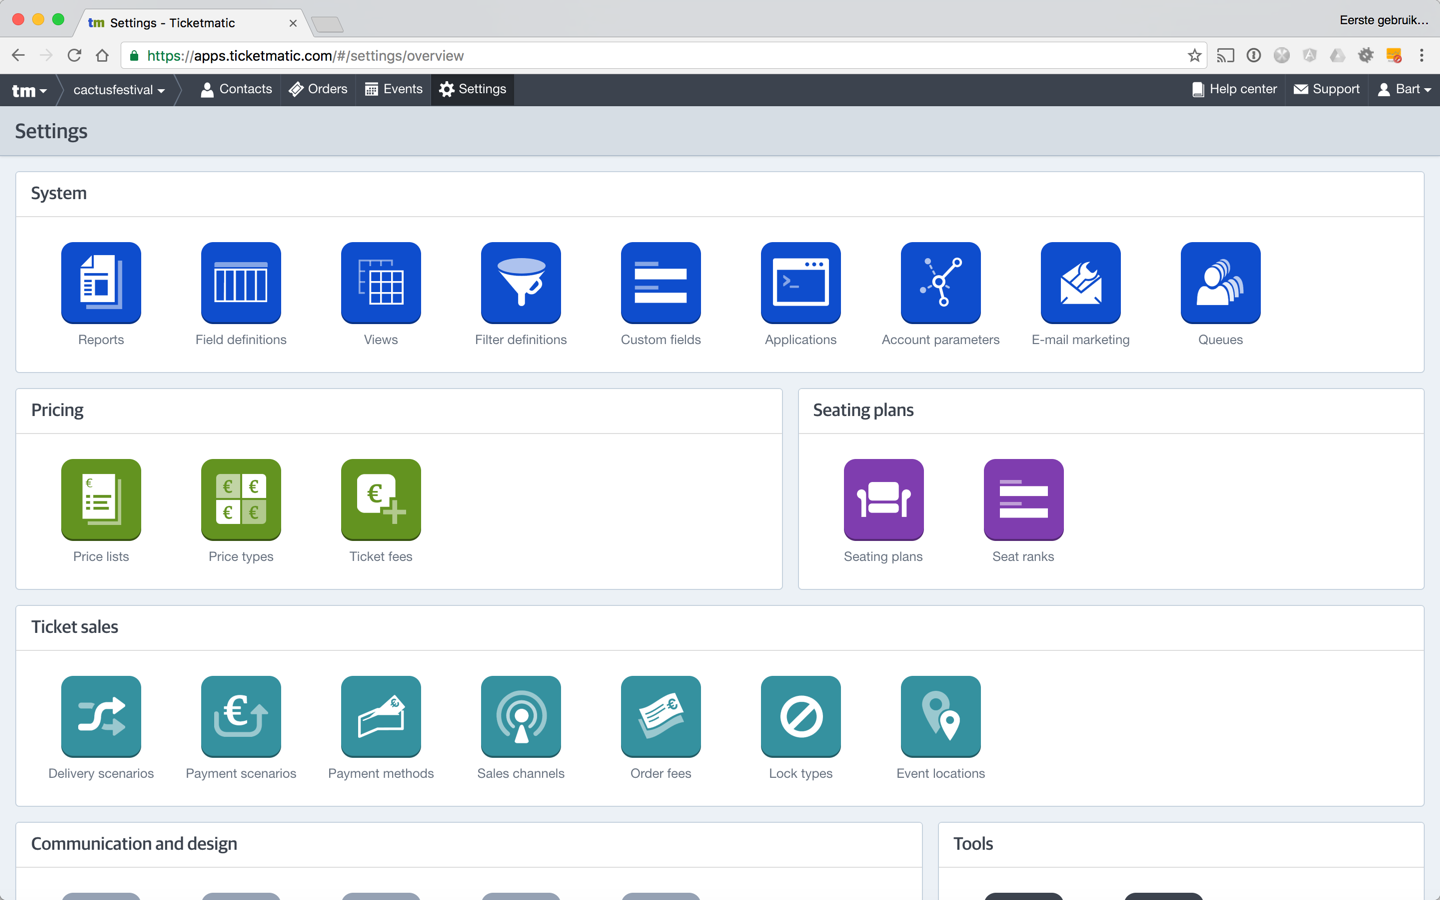Click the Reports label text
This screenshot has width=1440, height=900.
pyautogui.click(x=101, y=340)
